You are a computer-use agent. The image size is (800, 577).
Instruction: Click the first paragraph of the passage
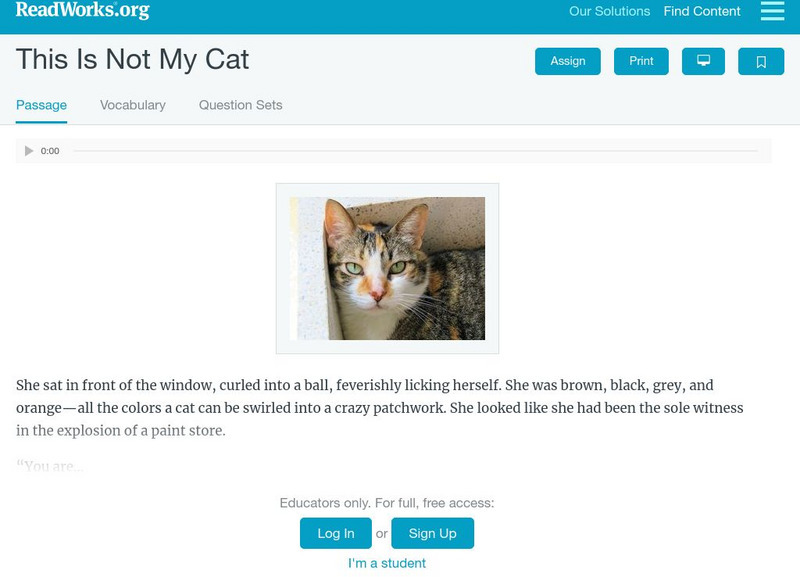(x=380, y=408)
